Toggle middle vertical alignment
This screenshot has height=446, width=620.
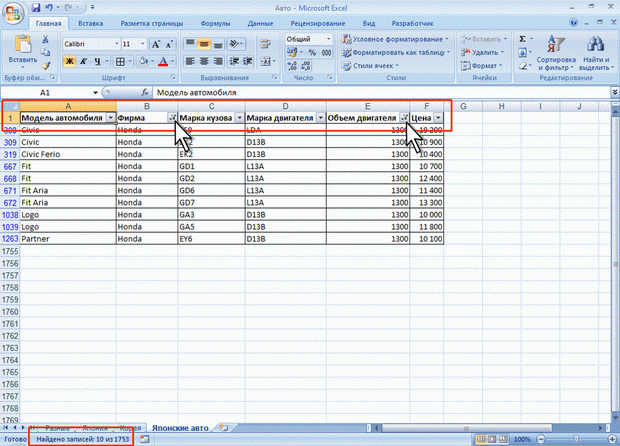(x=204, y=44)
